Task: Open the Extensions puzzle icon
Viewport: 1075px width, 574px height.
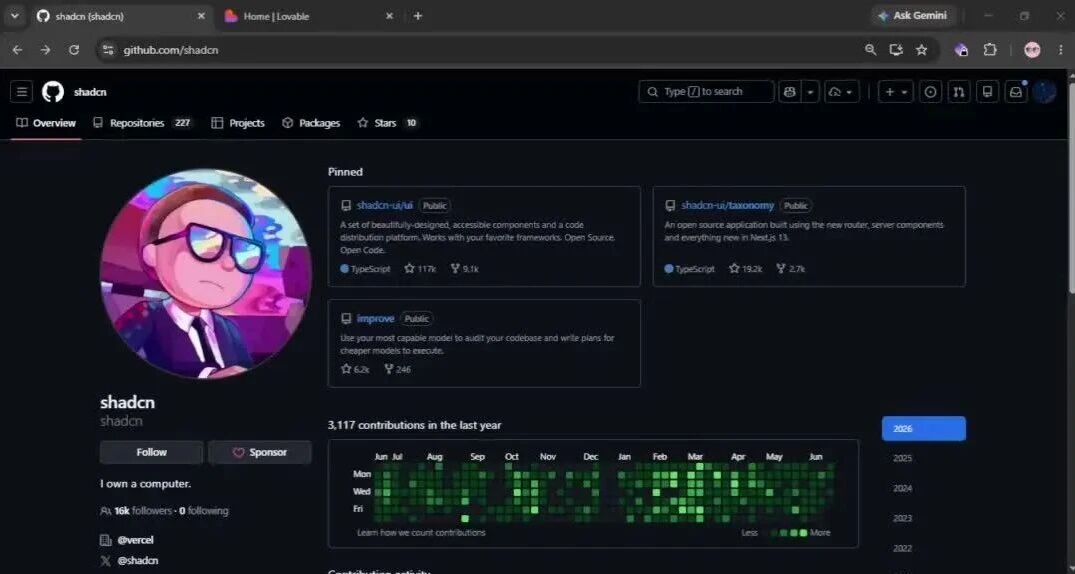Action: pos(990,50)
